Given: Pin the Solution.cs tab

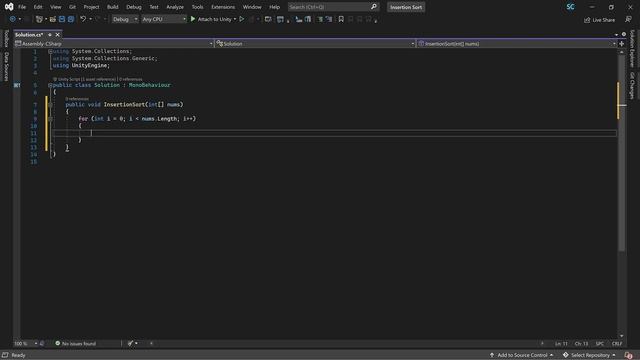Looking at the screenshot, I should [x=50, y=35].
